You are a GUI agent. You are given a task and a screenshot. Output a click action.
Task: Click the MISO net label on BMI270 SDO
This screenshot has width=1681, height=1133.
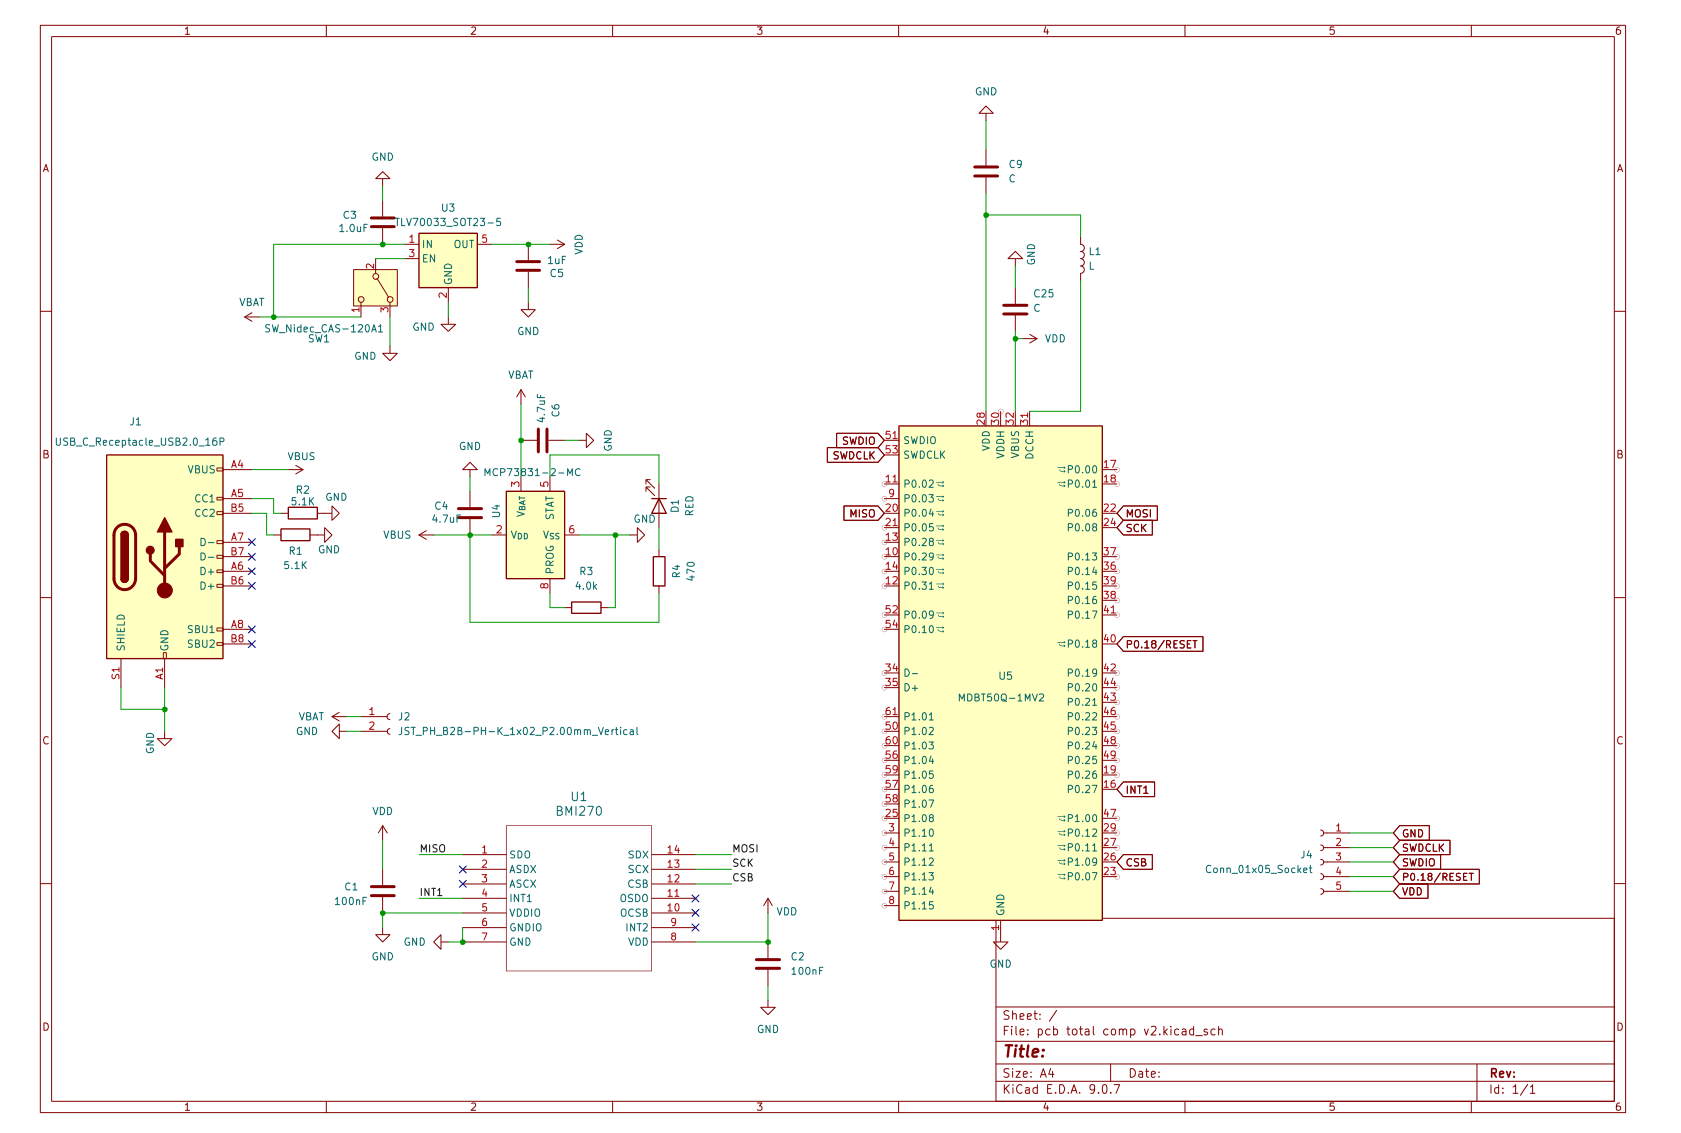(433, 848)
